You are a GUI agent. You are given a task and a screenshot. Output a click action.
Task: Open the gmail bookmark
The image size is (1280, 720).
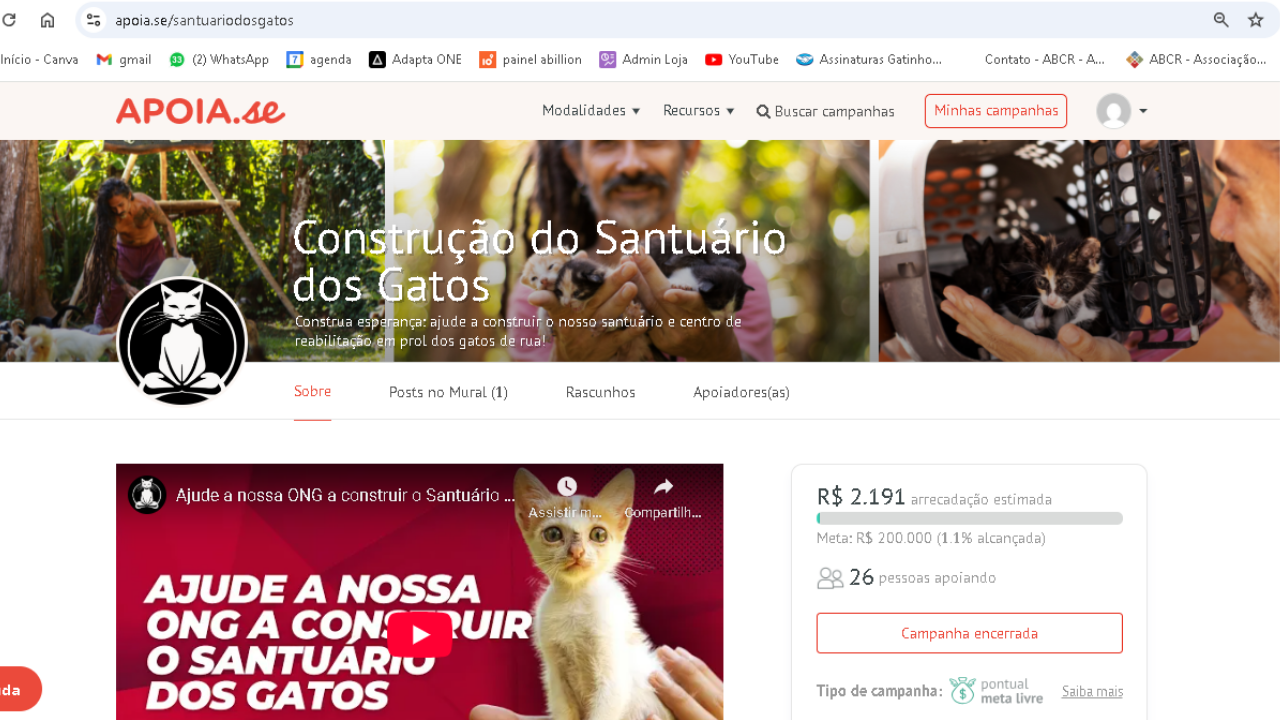[124, 60]
